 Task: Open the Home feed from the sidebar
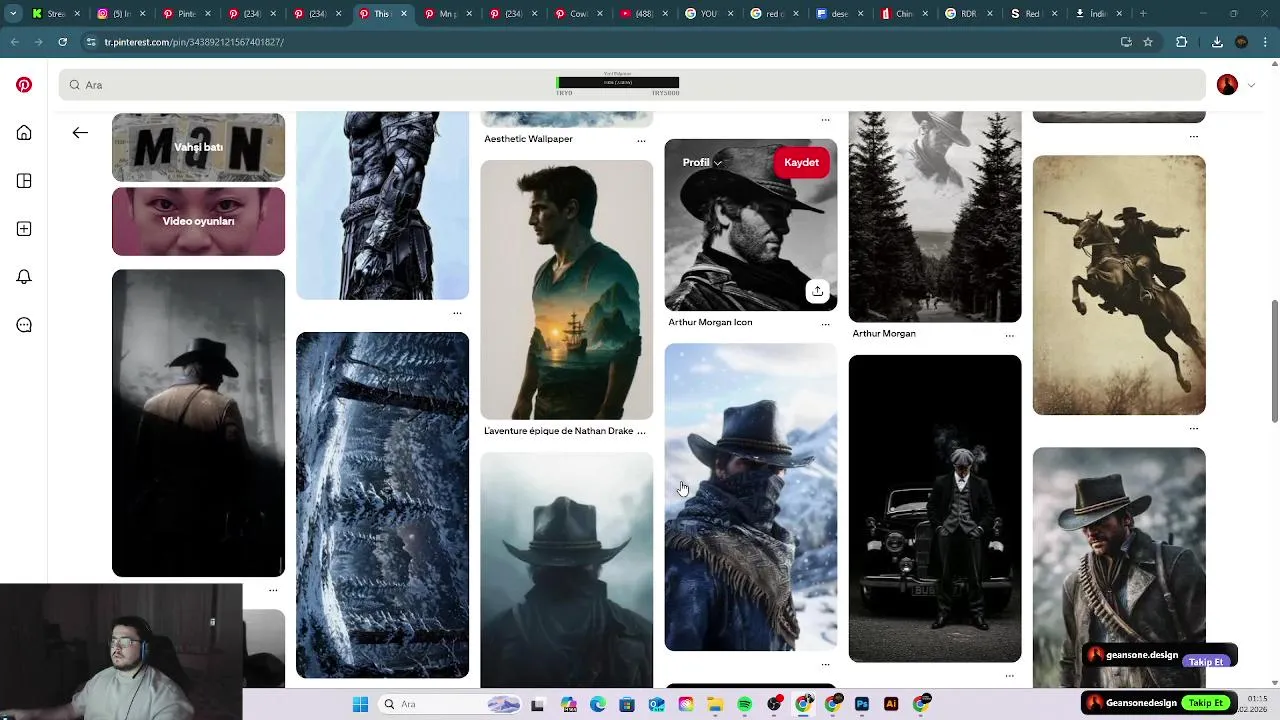24,133
